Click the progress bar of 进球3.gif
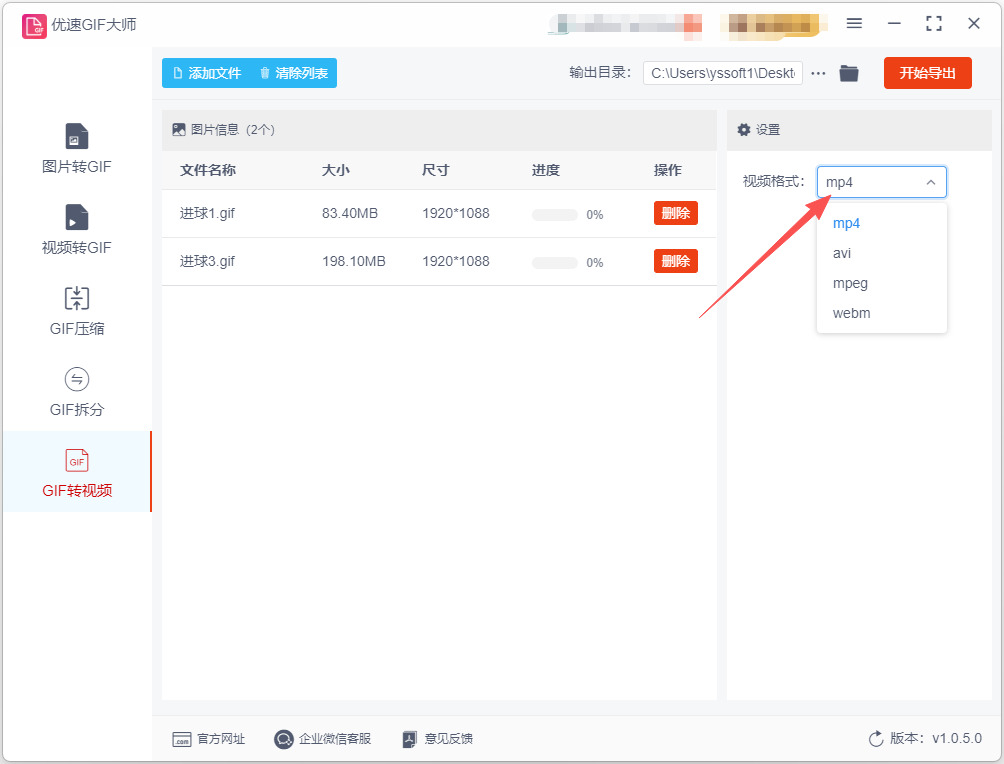This screenshot has height=764, width=1004. point(555,263)
